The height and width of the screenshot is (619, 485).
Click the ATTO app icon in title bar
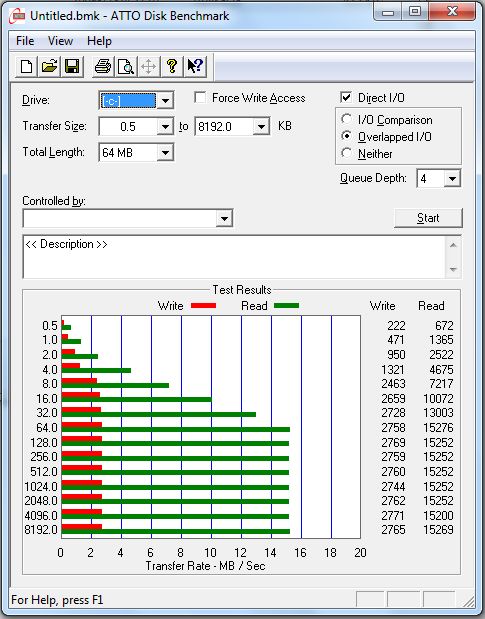coord(18,16)
